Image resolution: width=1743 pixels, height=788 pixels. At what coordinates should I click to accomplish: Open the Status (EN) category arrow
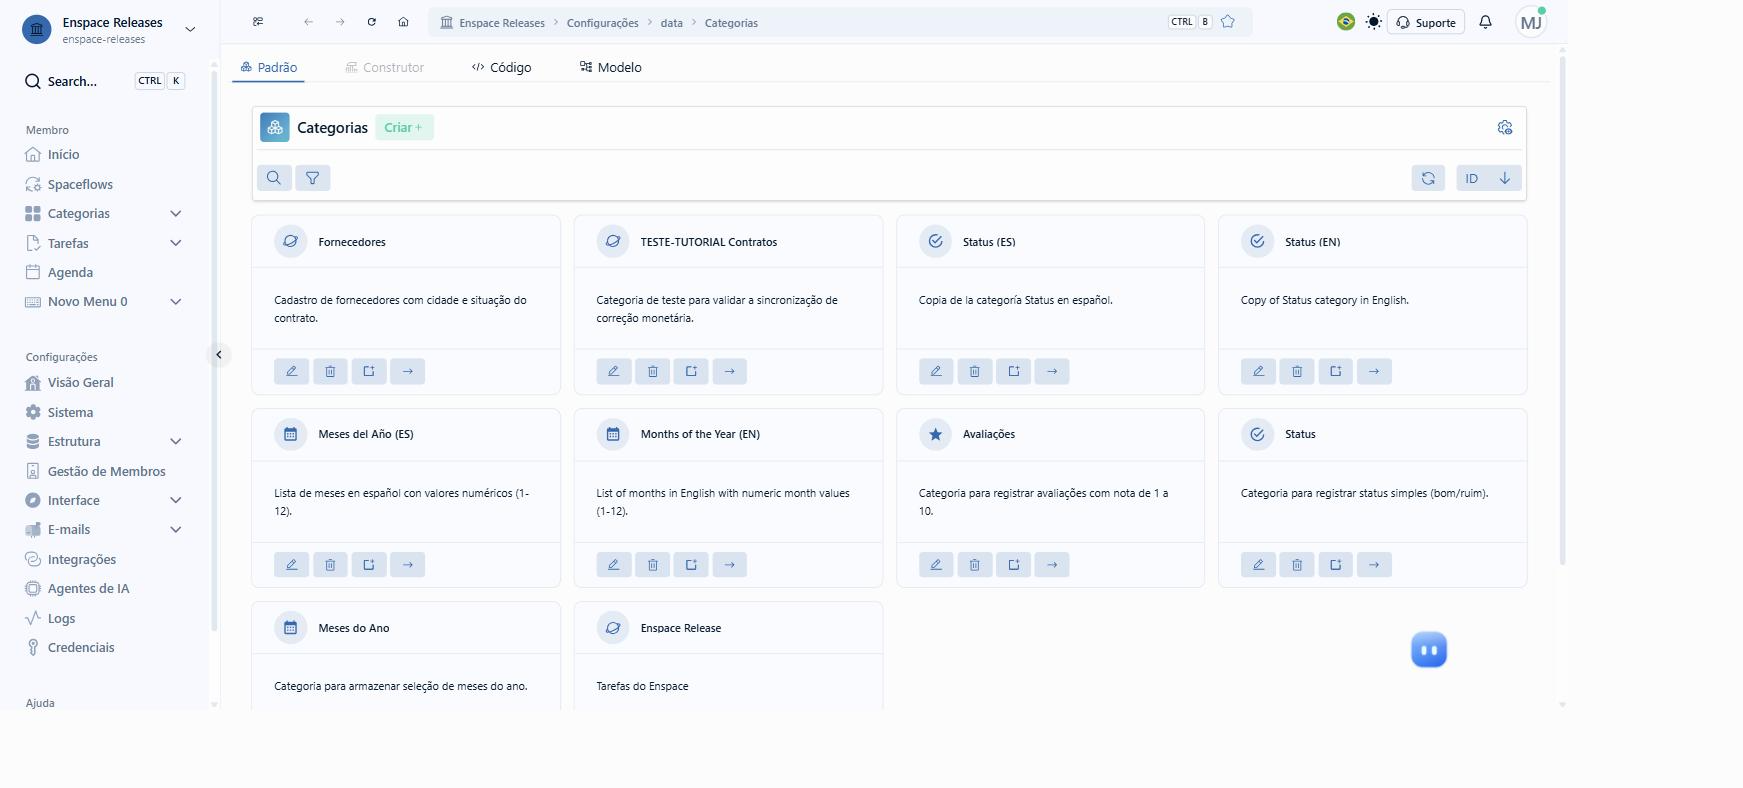click(1374, 371)
